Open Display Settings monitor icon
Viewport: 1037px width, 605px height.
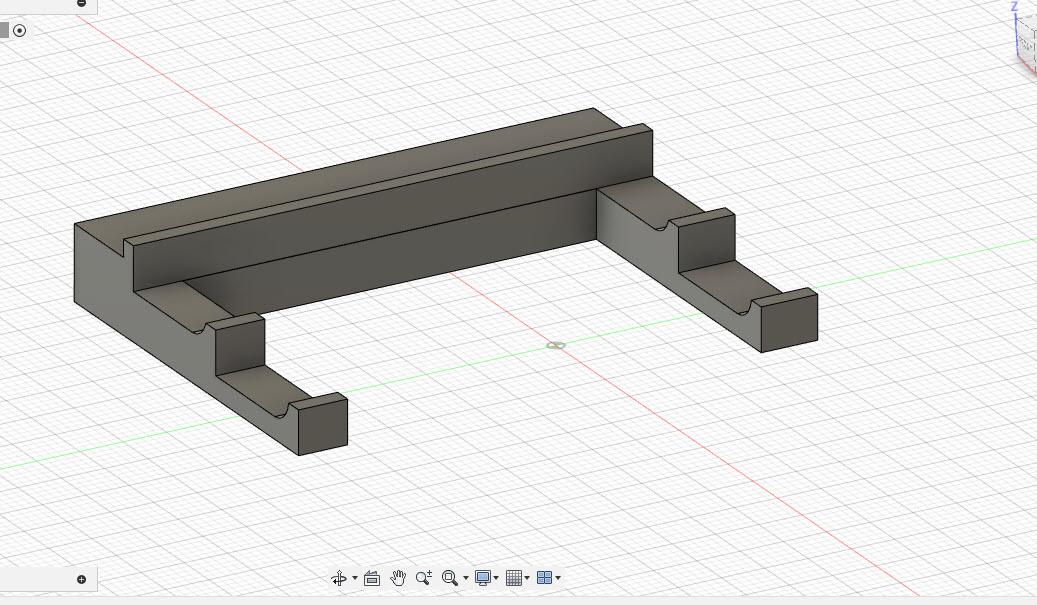pos(483,578)
